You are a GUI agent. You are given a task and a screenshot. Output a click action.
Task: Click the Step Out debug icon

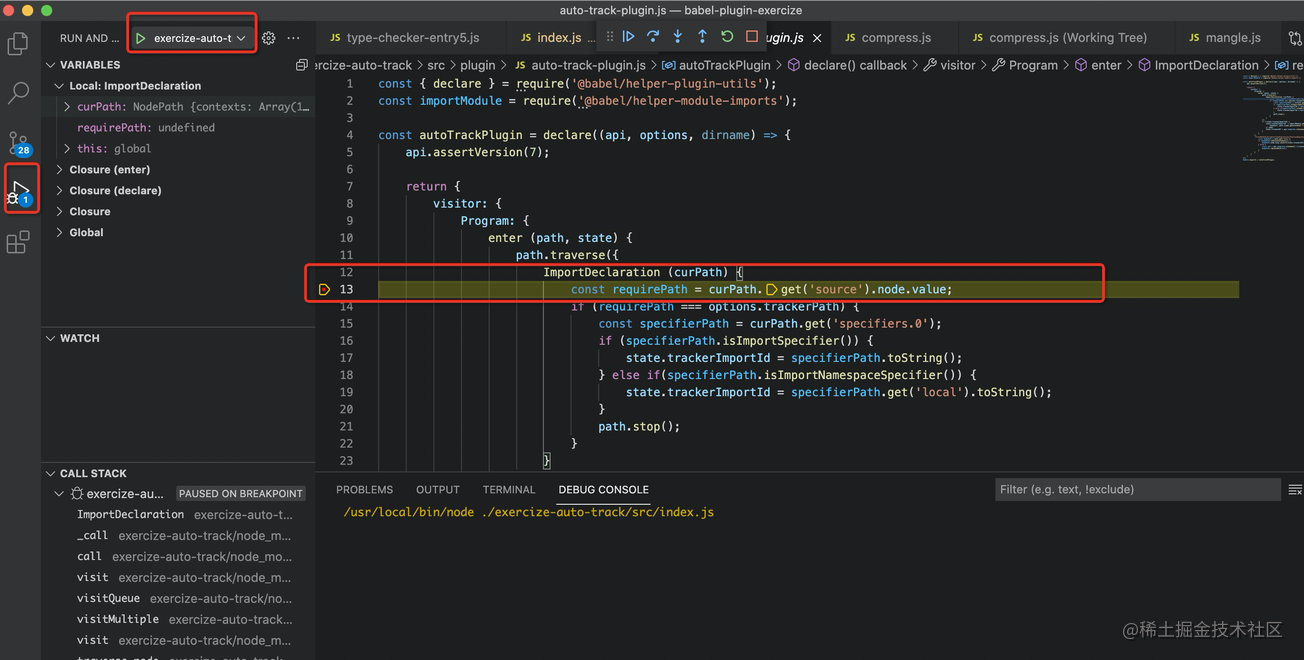(702, 37)
